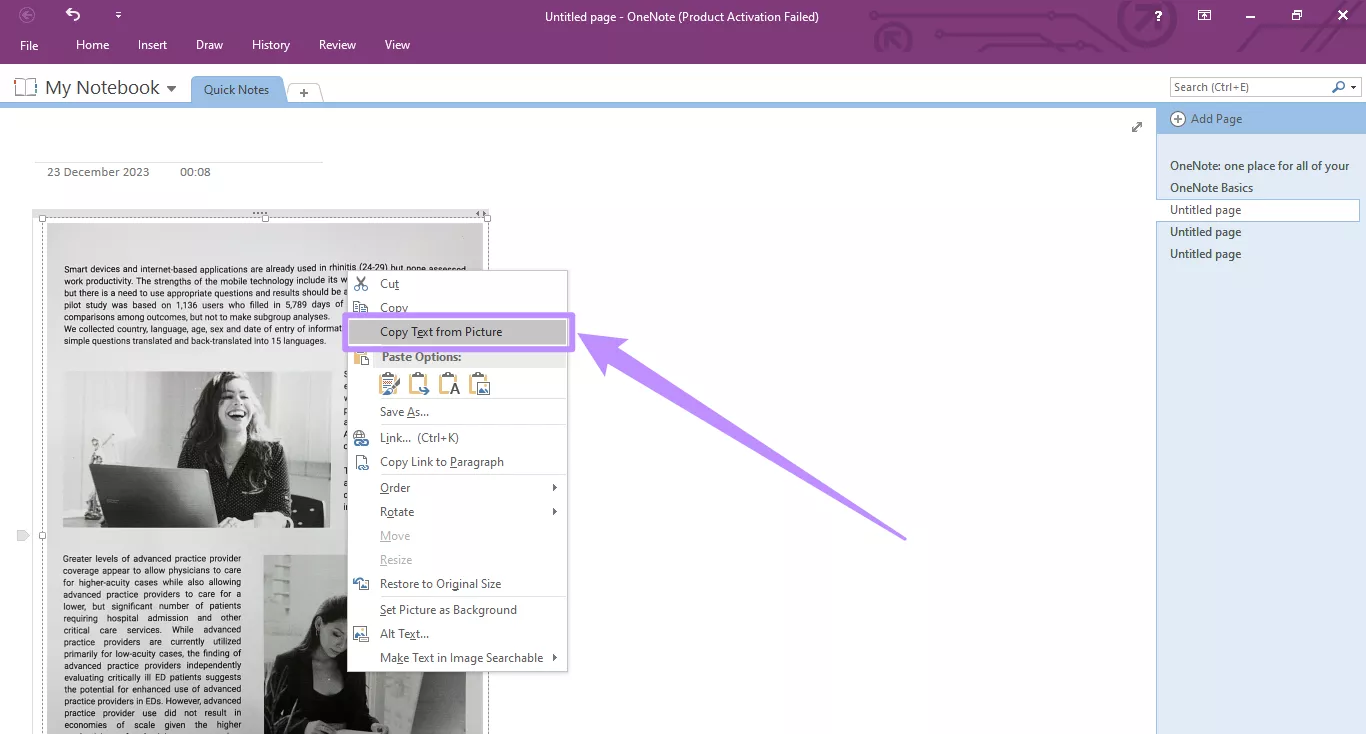Expand the Rotate submenu arrow
The image size is (1366, 734).
pos(555,512)
